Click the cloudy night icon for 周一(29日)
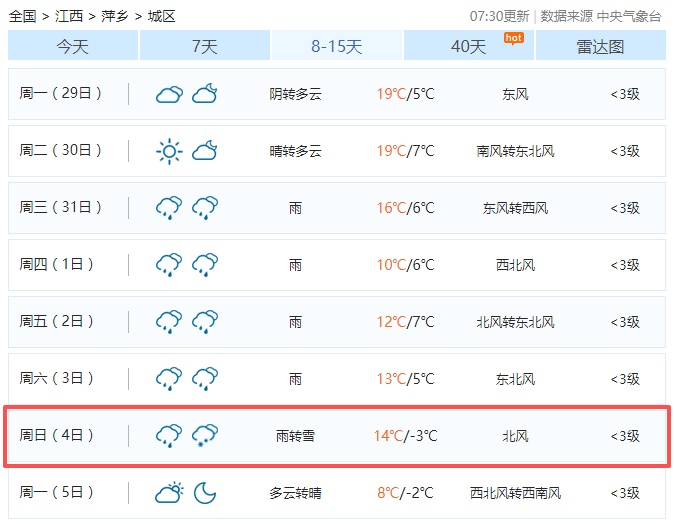674x524 pixels. click(x=205, y=93)
